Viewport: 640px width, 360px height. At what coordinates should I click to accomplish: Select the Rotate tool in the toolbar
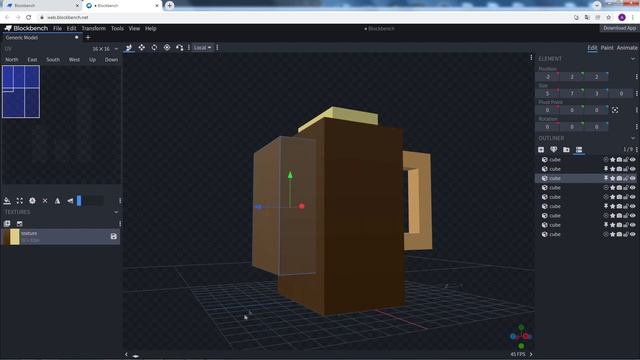[x=154, y=48]
